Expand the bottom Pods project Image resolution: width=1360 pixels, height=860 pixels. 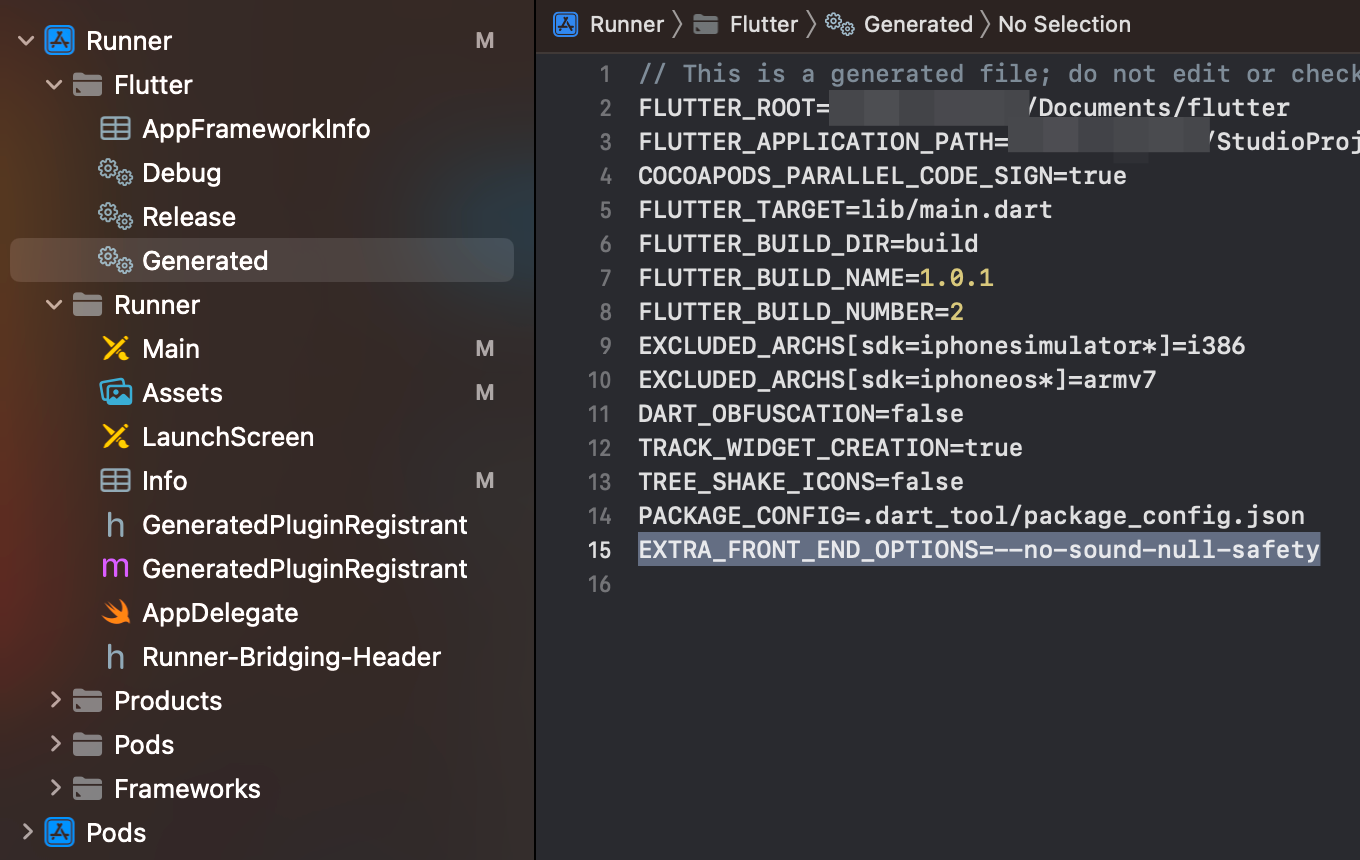27,833
